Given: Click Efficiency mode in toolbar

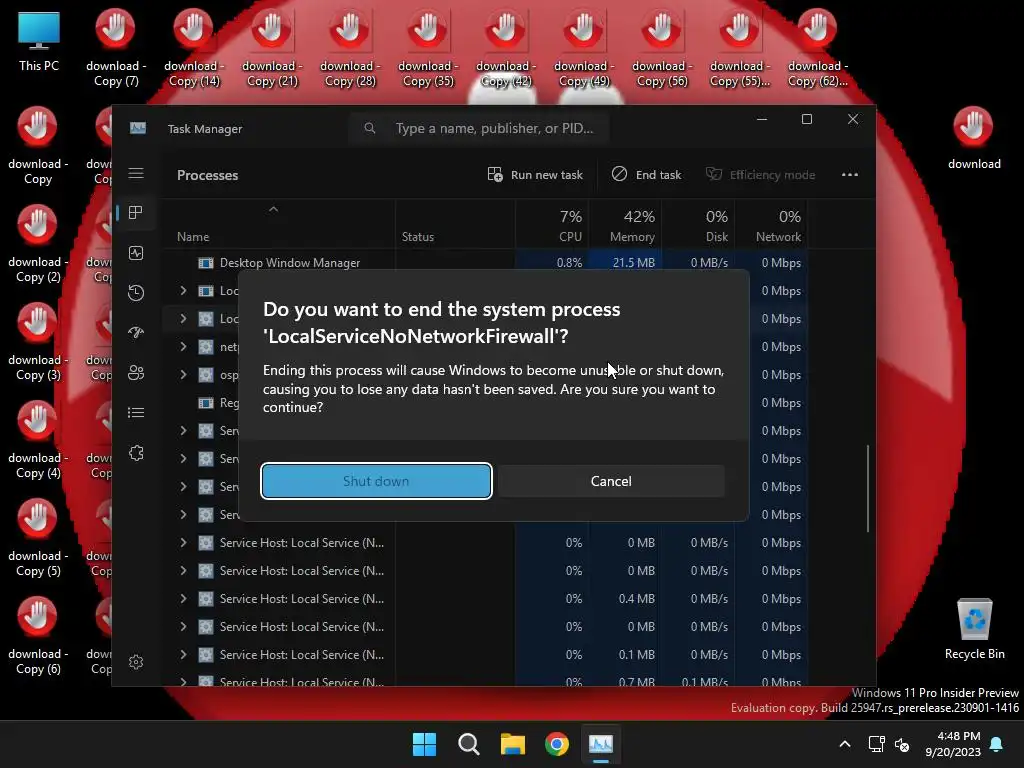Looking at the screenshot, I should (760, 175).
